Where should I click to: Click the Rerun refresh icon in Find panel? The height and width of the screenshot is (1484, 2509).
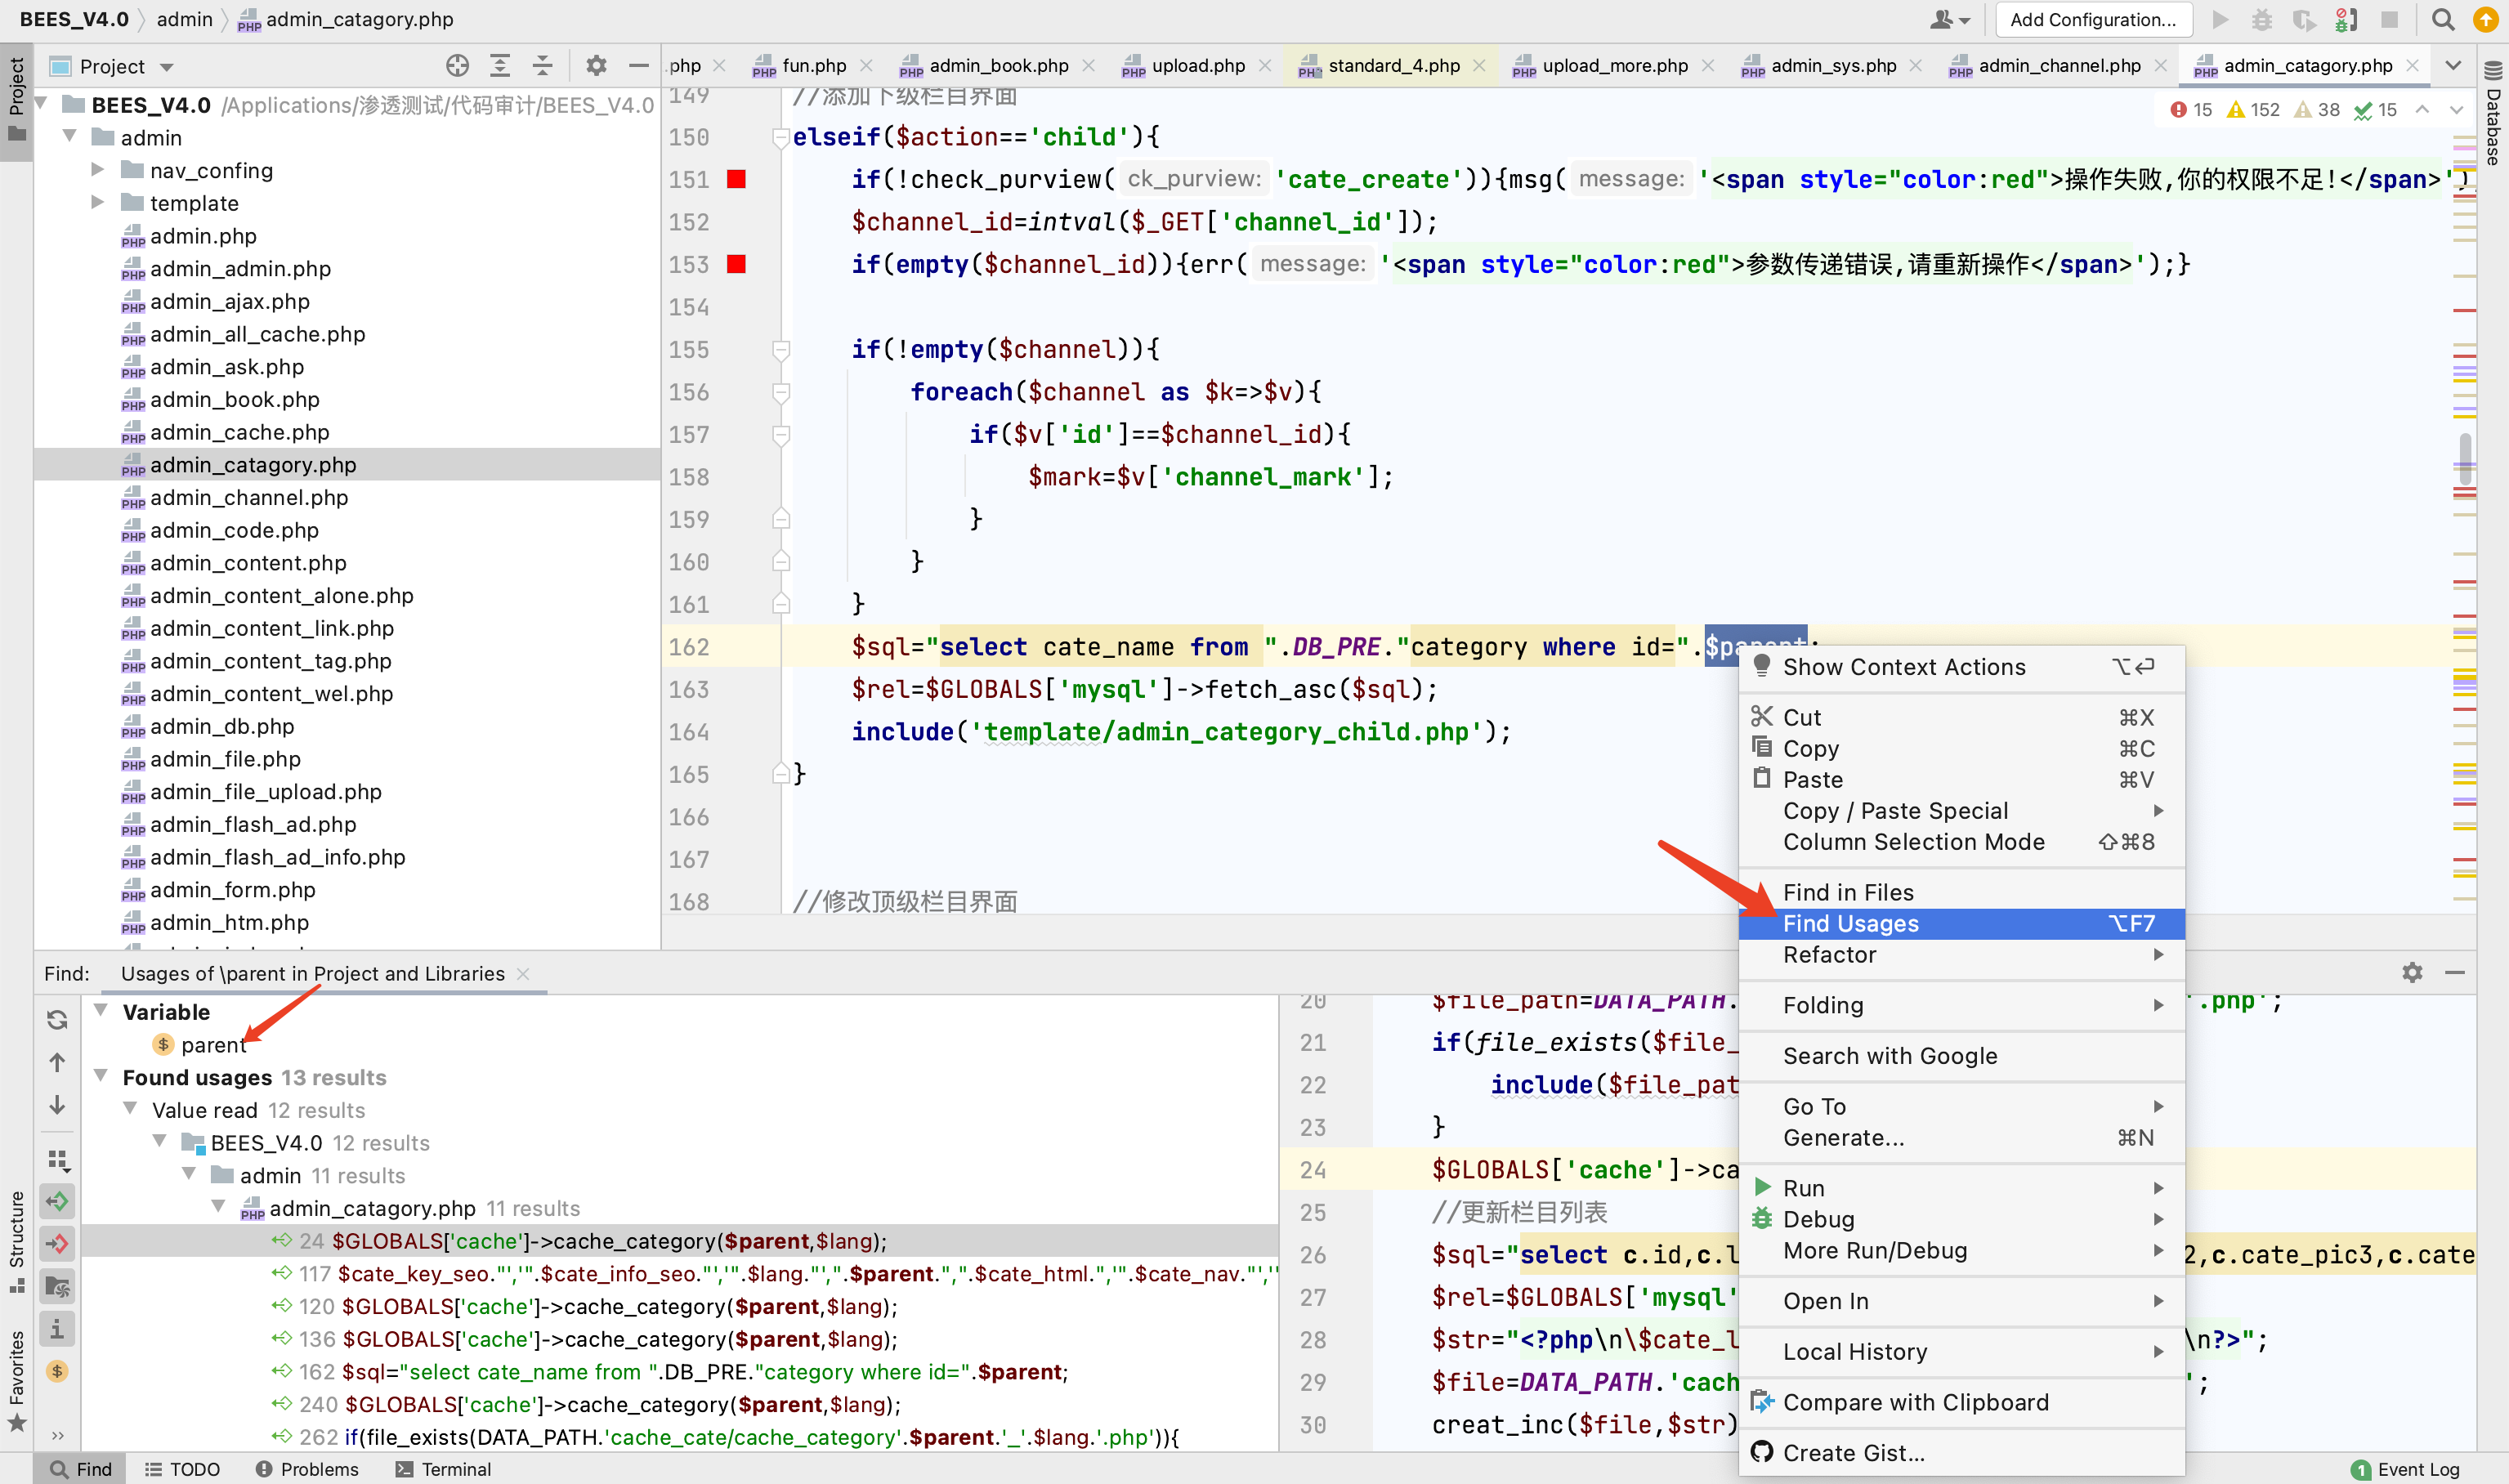point(57,1019)
